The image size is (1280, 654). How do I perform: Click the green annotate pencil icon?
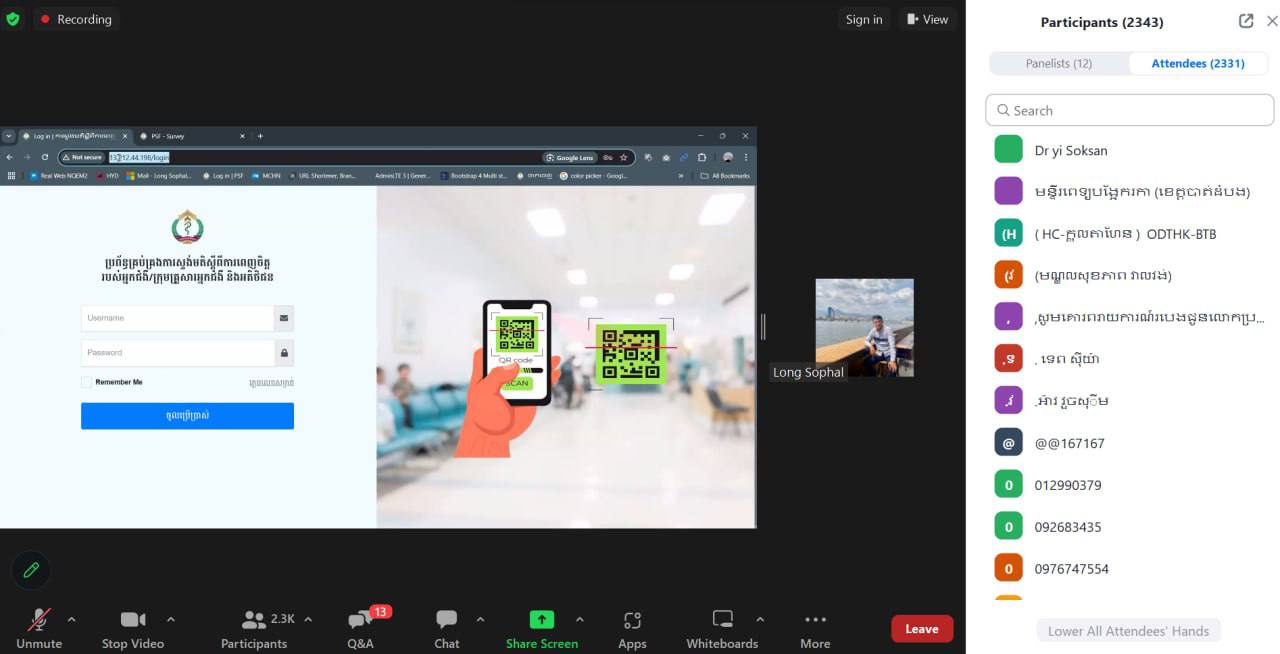point(31,570)
